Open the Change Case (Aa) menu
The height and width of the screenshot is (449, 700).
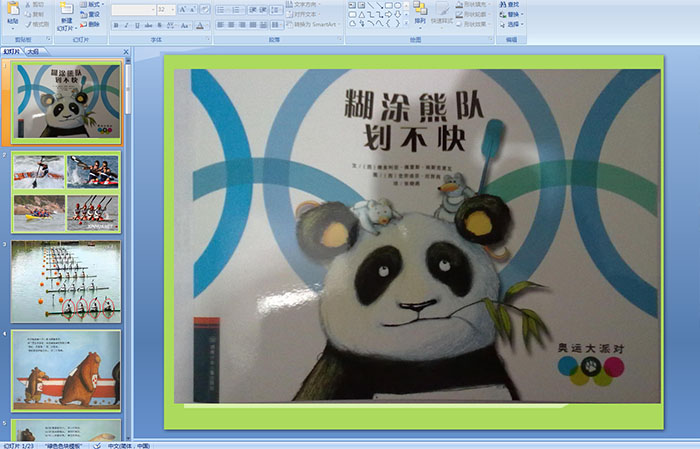185,25
